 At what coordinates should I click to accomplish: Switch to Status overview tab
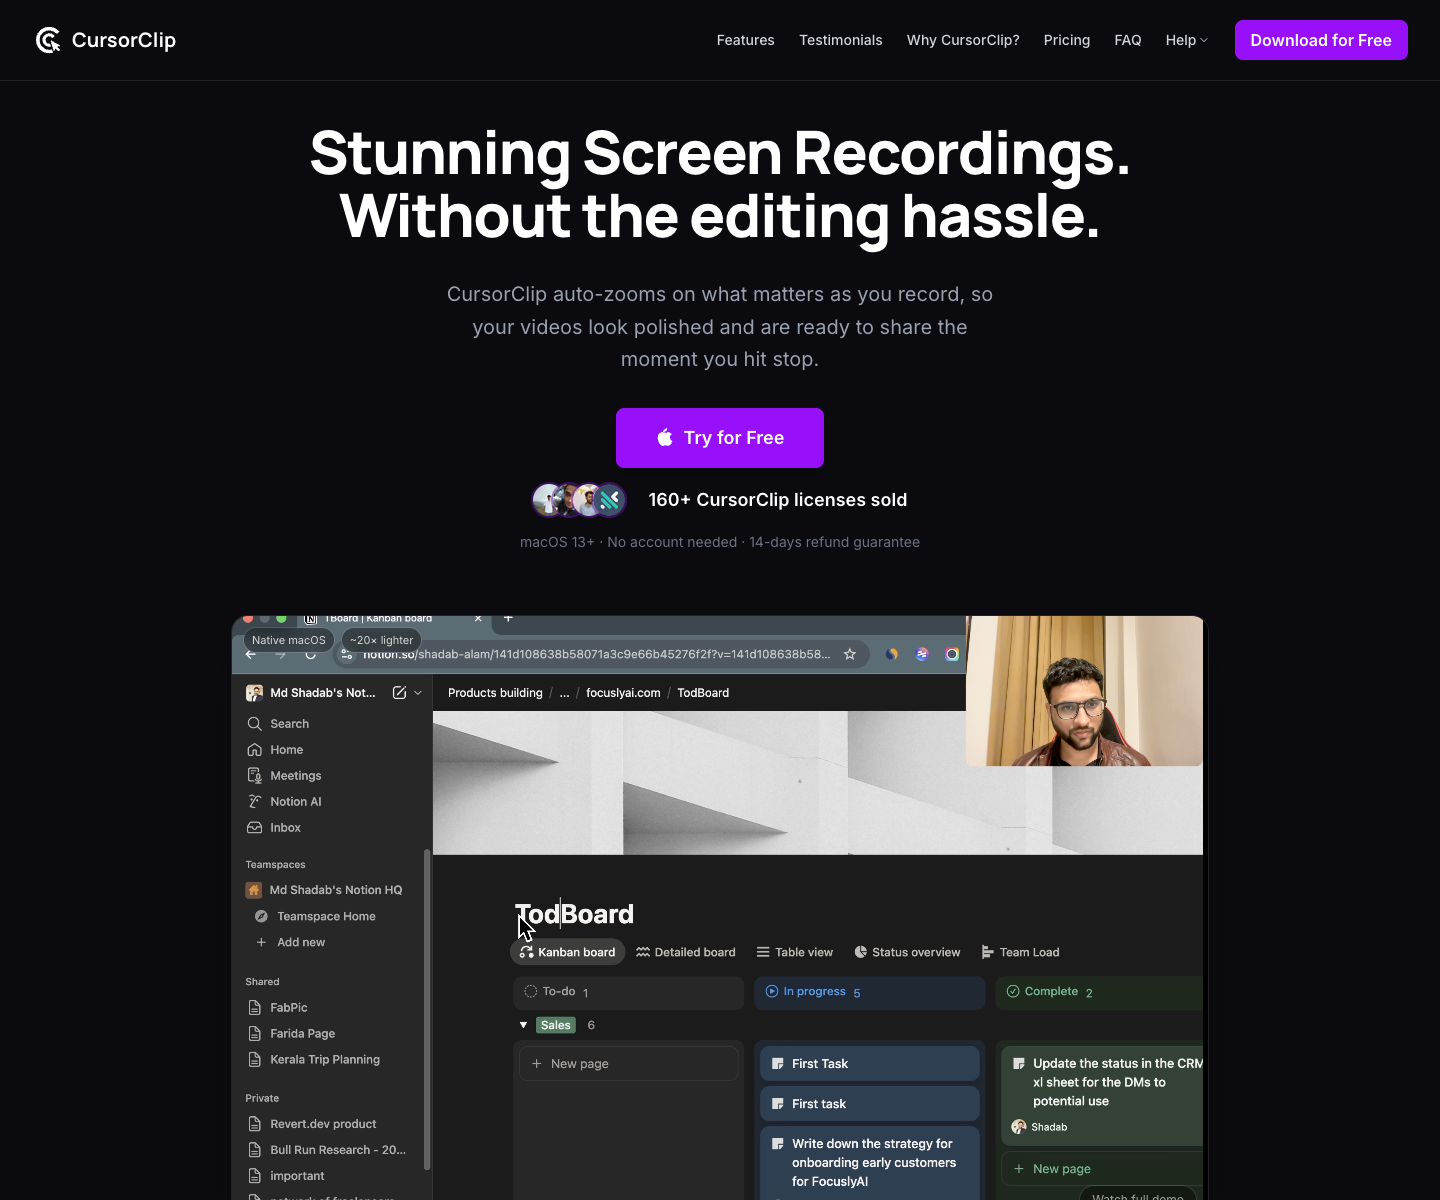[x=907, y=952]
